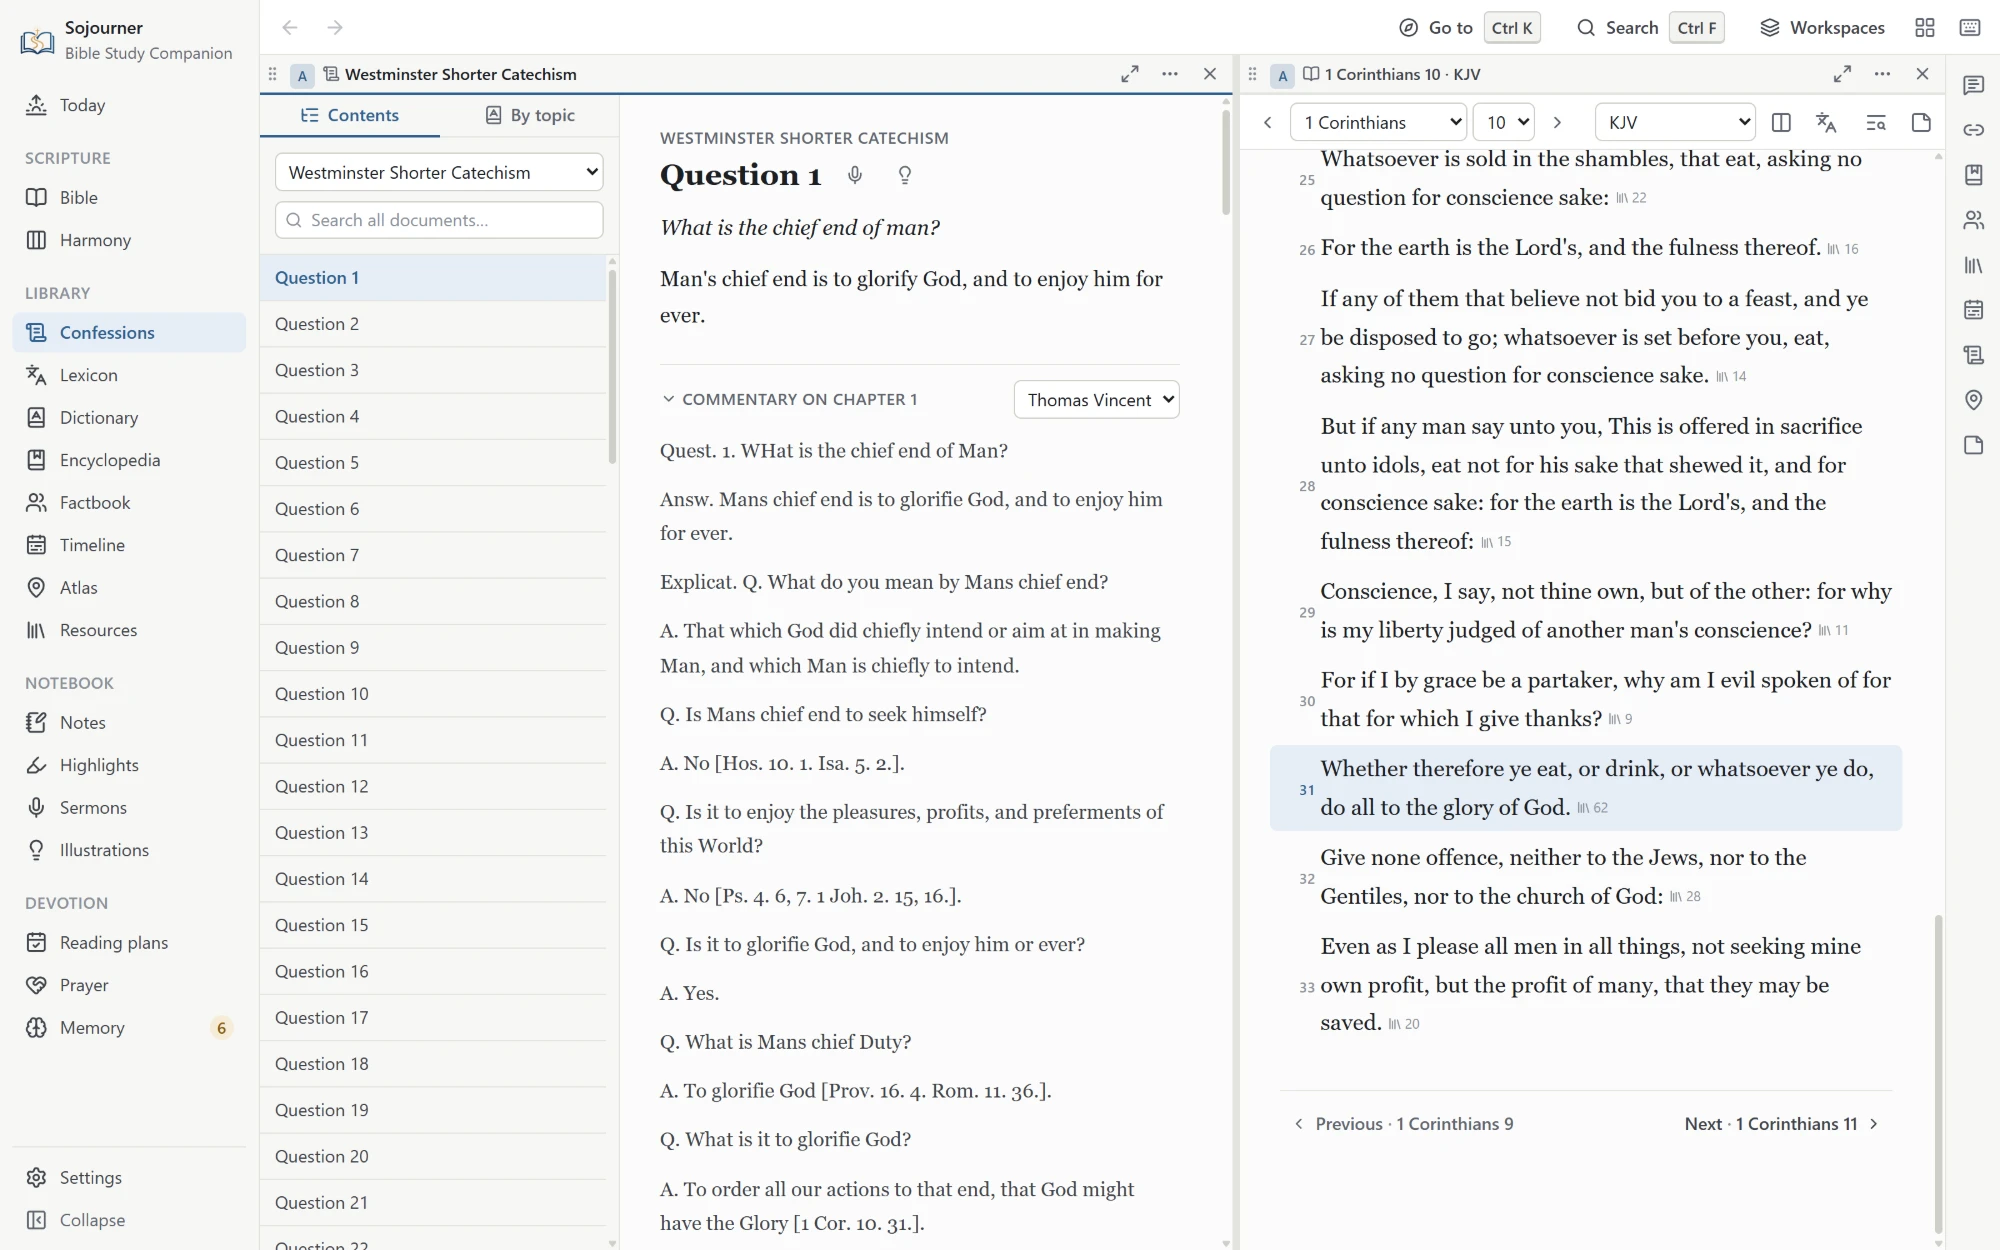The height and width of the screenshot is (1250, 2000).
Task: Click cross-reference count beside verse 31
Action: pyautogui.click(x=1593, y=808)
